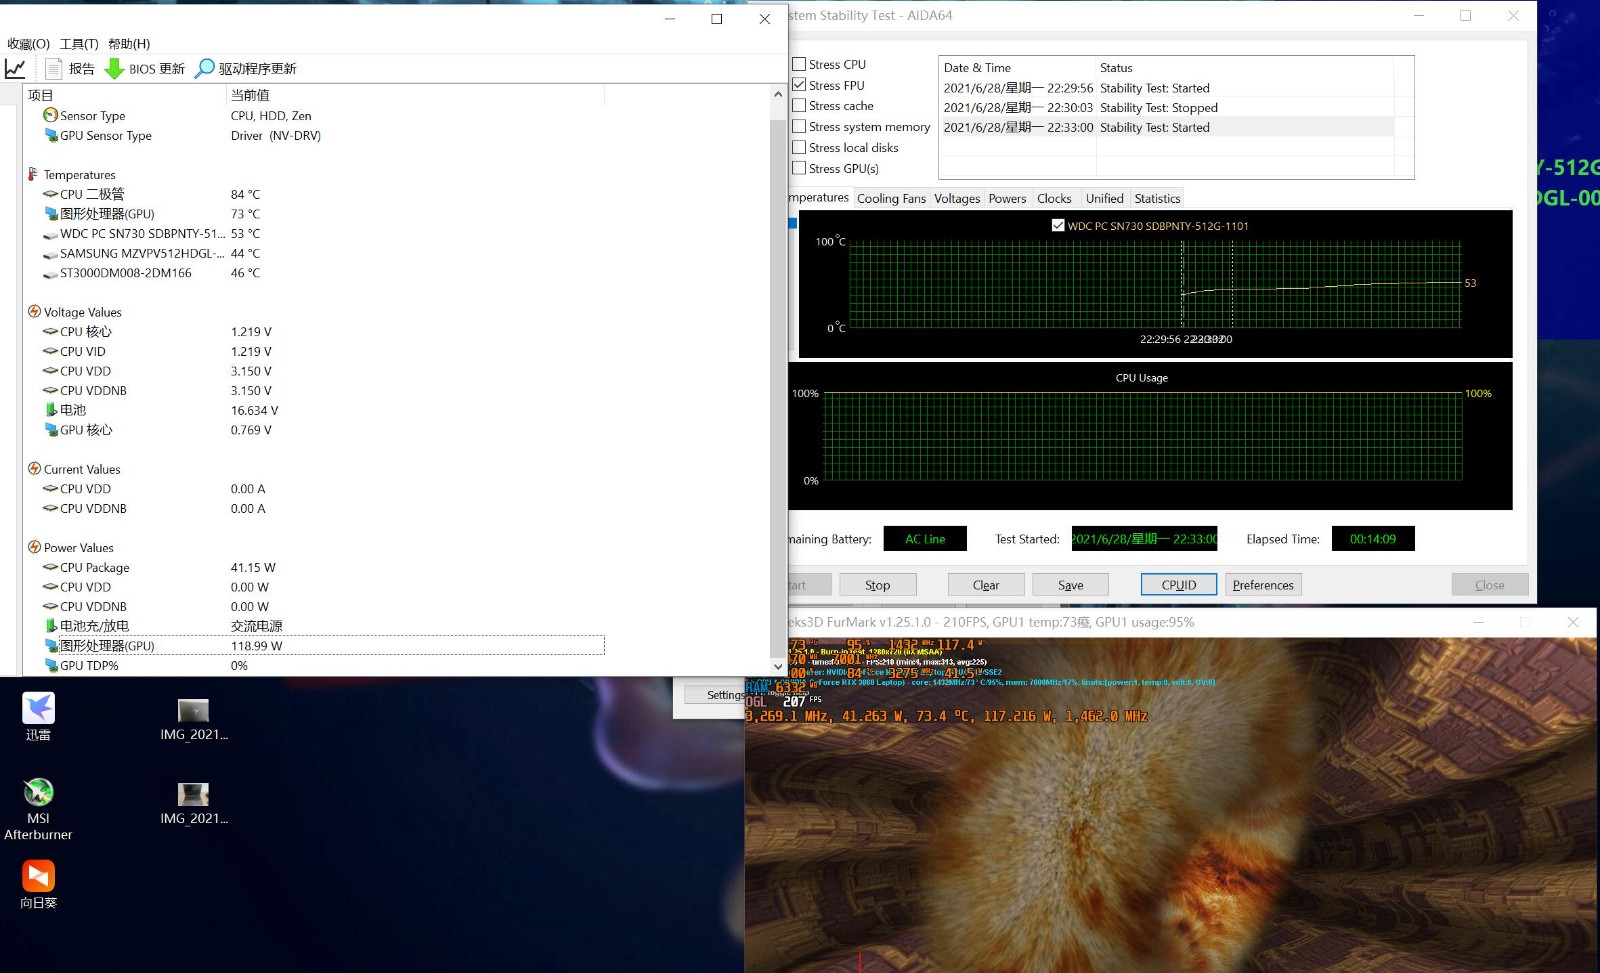
Task: Enable Stress local disks checkbox
Action: coord(799,147)
